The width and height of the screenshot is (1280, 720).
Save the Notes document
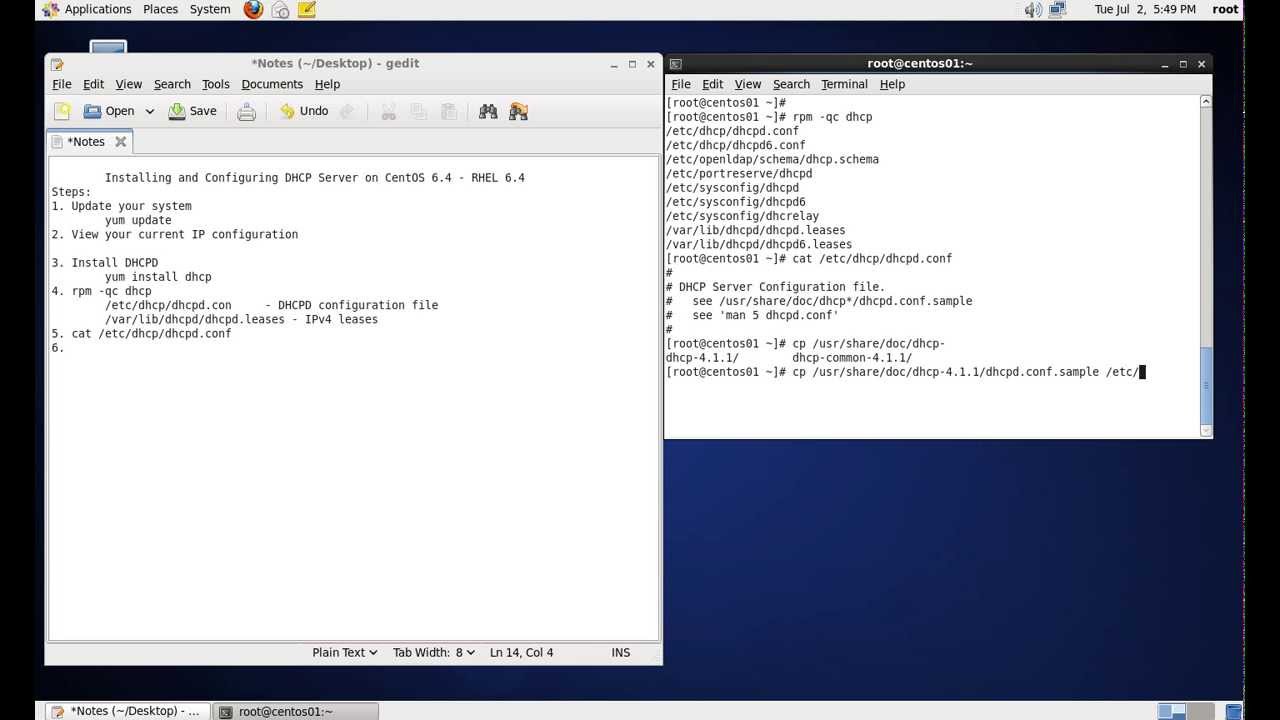(x=192, y=111)
